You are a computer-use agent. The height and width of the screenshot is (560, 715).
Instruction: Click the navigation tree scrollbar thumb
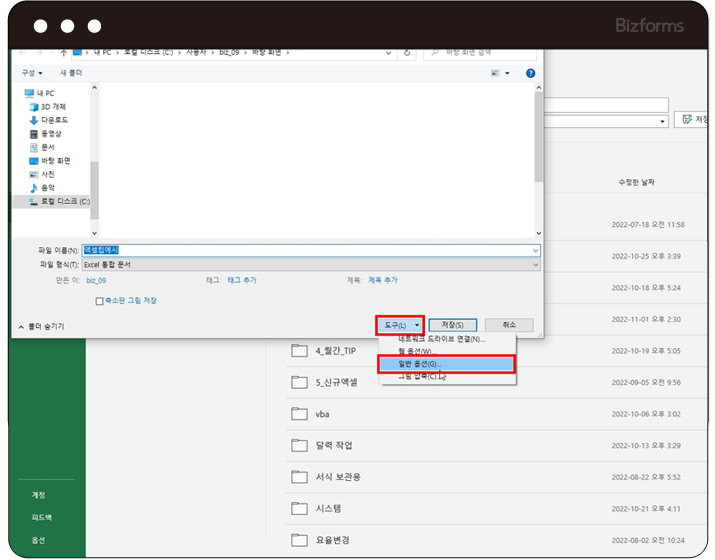(x=94, y=190)
